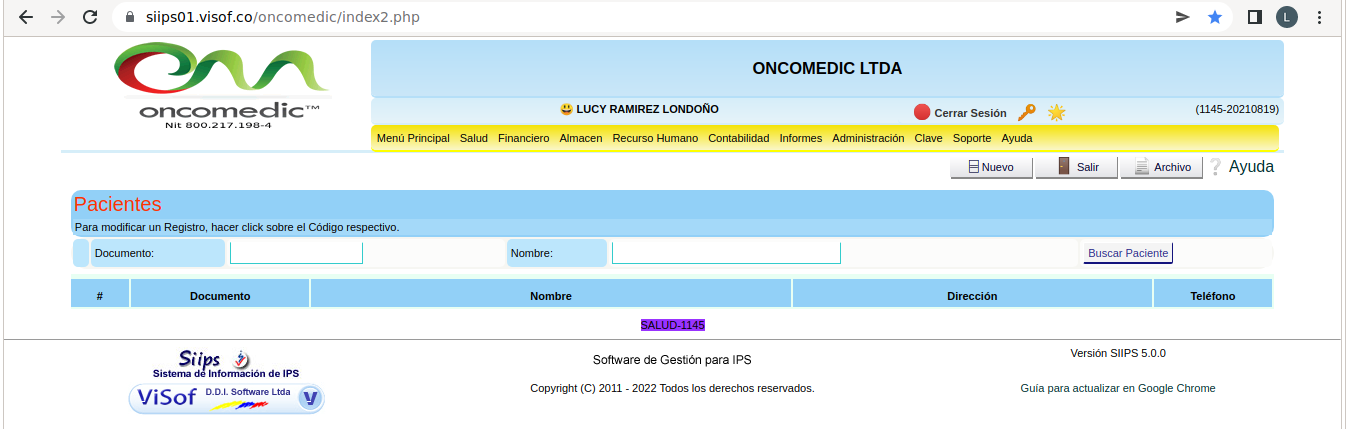The image size is (1346, 429).
Task: Click the red Cerrar Sesión icon
Action: (x=922, y=112)
